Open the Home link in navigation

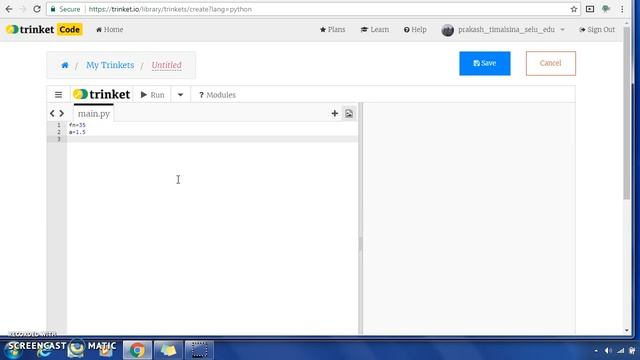coord(109,29)
